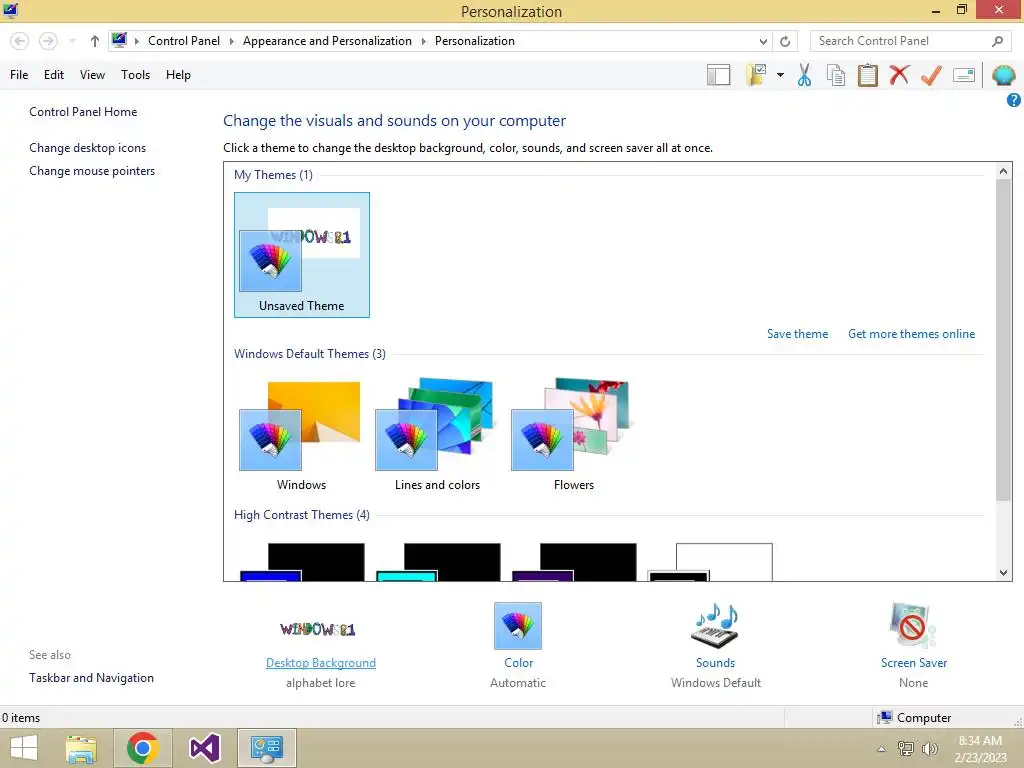Open Color settings link

(519, 663)
